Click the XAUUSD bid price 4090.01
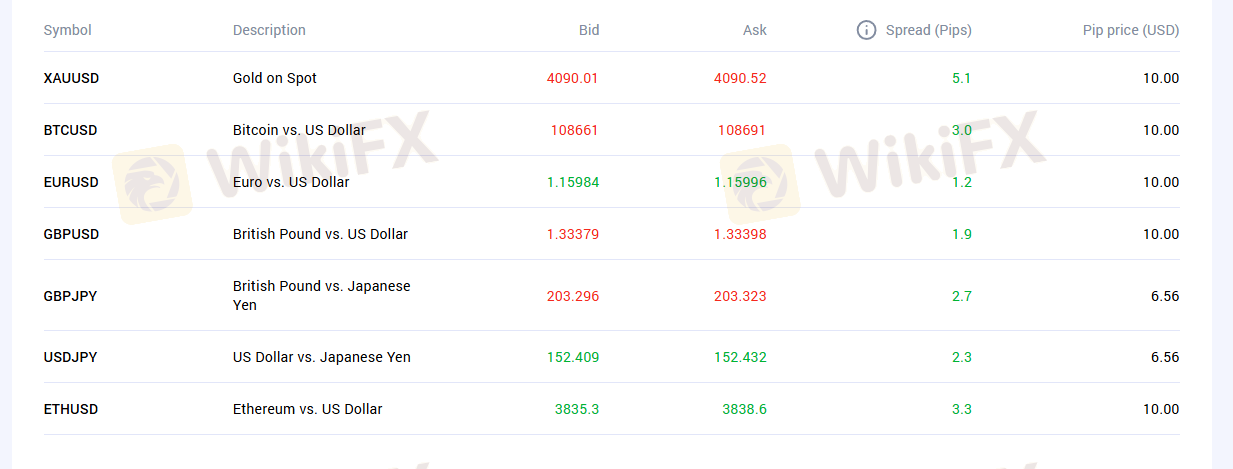Viewport: 1233px width, 469px height. click(x=573, y=78)
